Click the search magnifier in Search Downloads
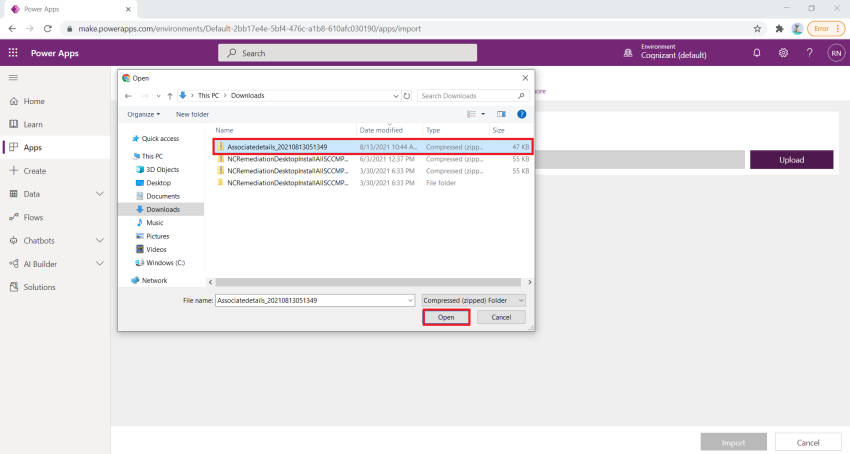This screenshot has height=454, width=850. coord(521,96)
